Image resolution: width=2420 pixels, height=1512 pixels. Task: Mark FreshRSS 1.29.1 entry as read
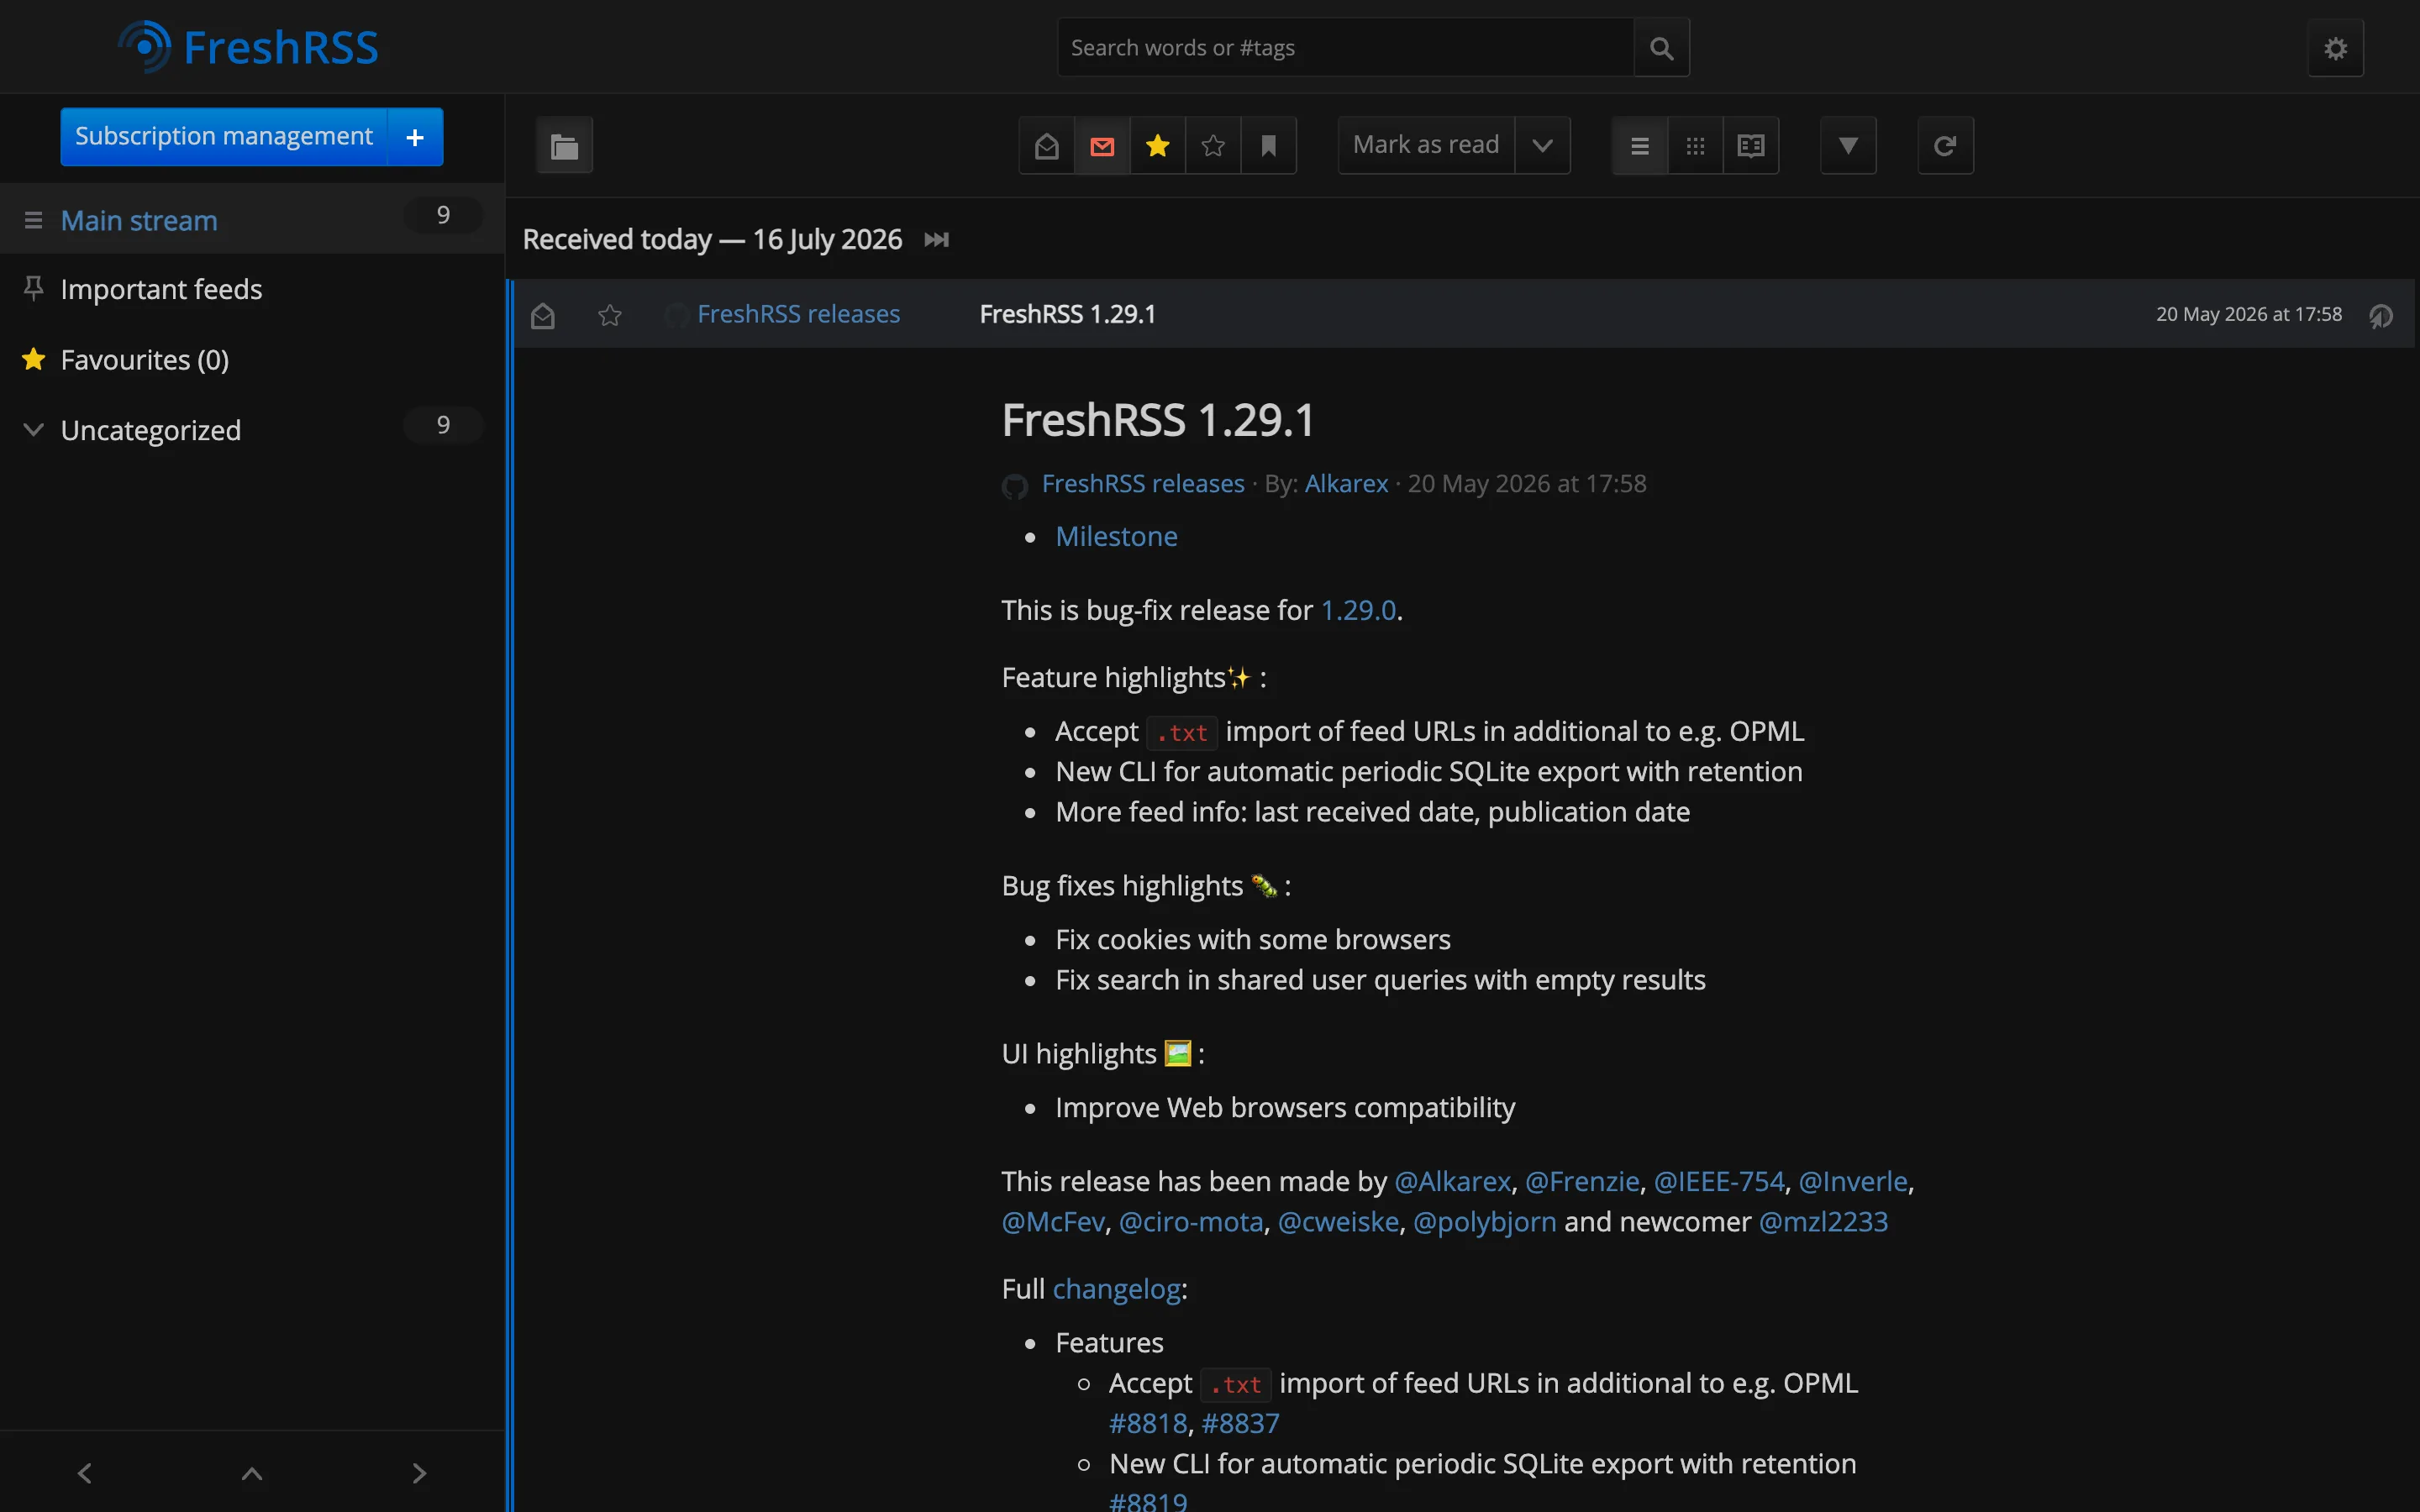tap(542, 315)
